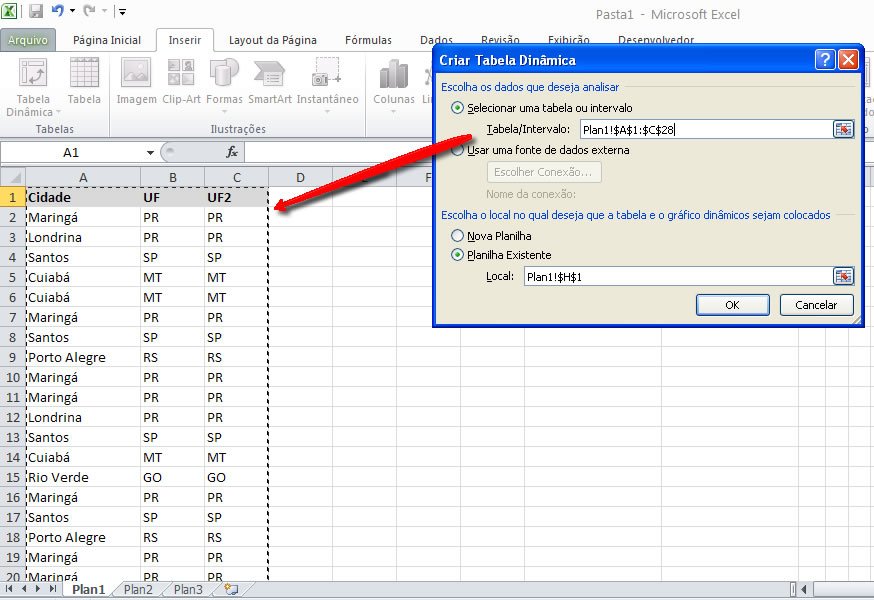Image resolution: width=874 pixels, height=600 pixels.
Task: Click range selector icon beside Tabela/Intervalo field
Action: tap(843, 129)
